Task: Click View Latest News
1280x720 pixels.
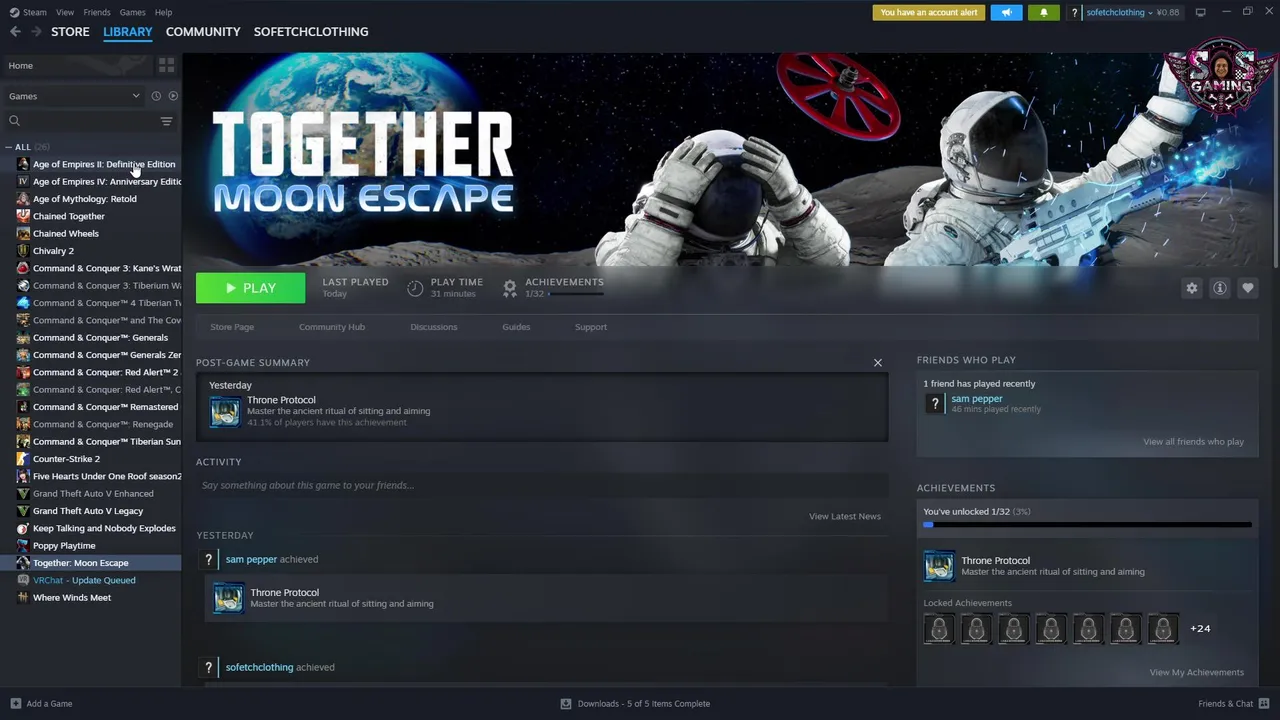Action: click(x=845, y=517)
